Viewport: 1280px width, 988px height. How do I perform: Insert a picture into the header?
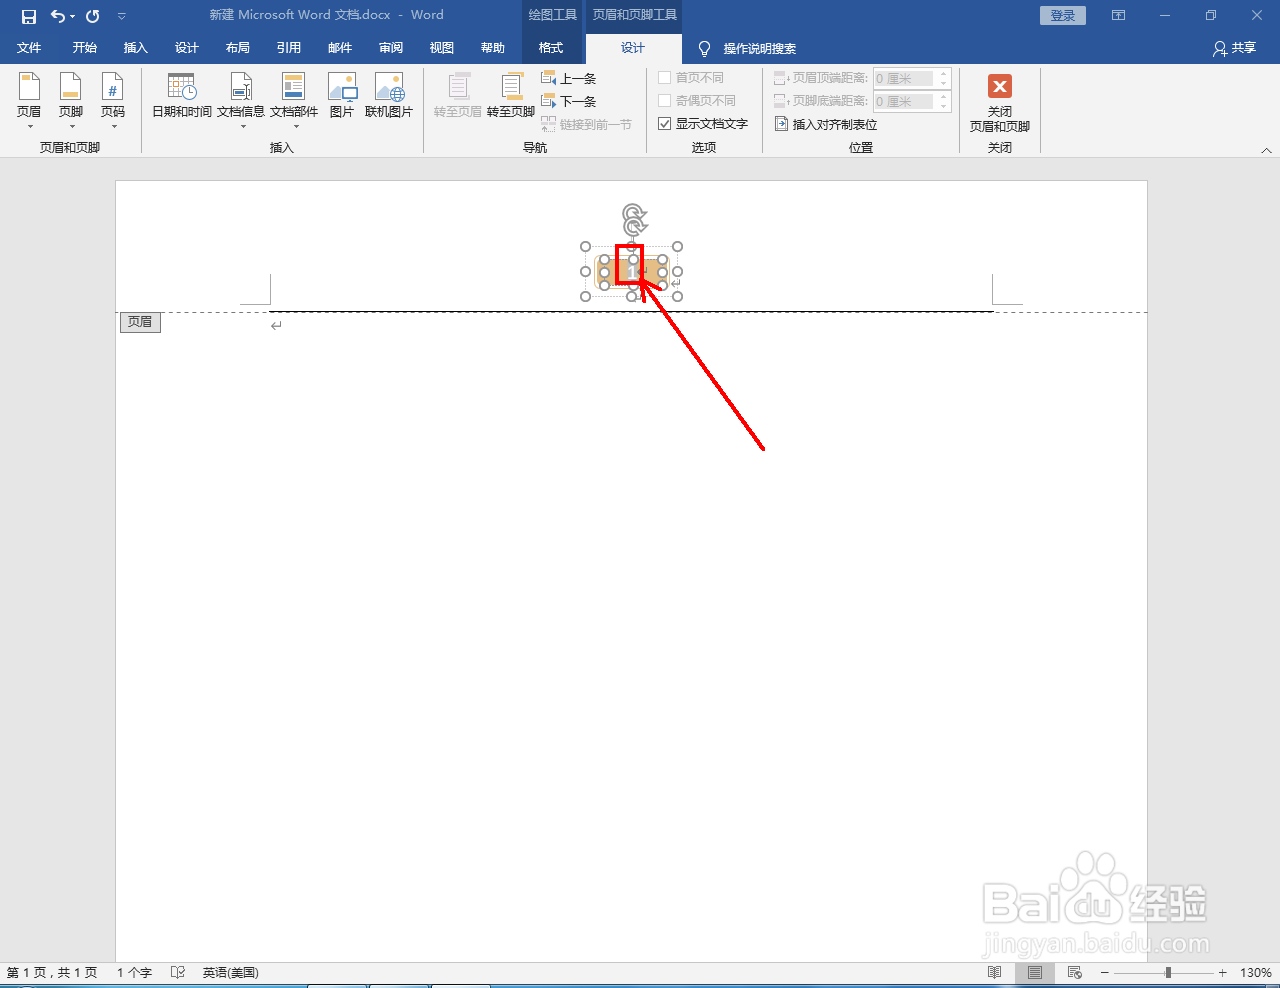[341, 97]
